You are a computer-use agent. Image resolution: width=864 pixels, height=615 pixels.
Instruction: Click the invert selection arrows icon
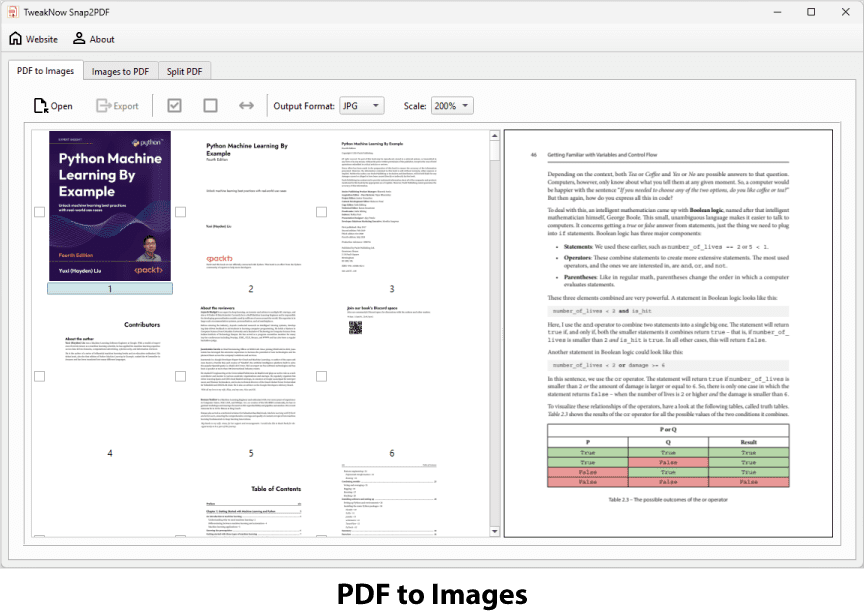246,105
